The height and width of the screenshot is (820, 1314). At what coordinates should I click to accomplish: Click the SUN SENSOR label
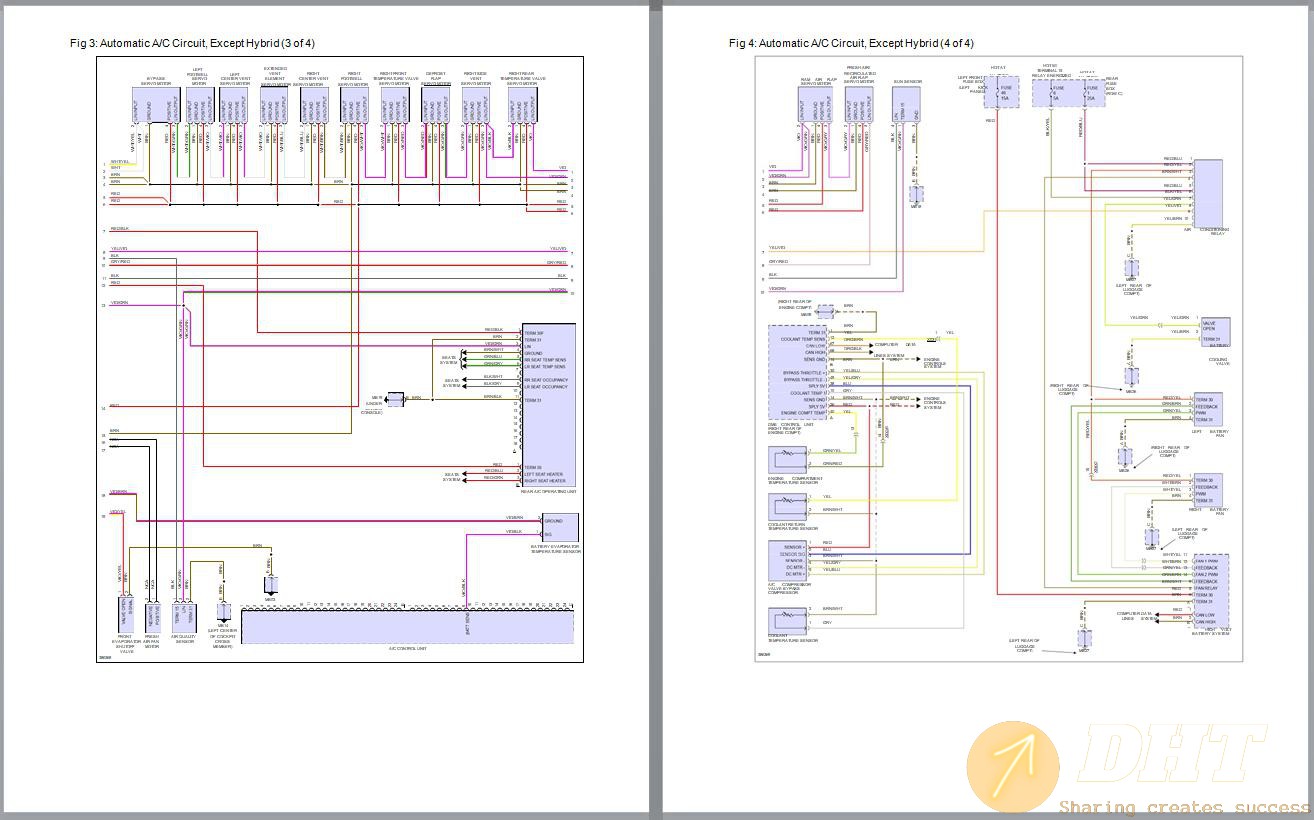pos(906,82)
